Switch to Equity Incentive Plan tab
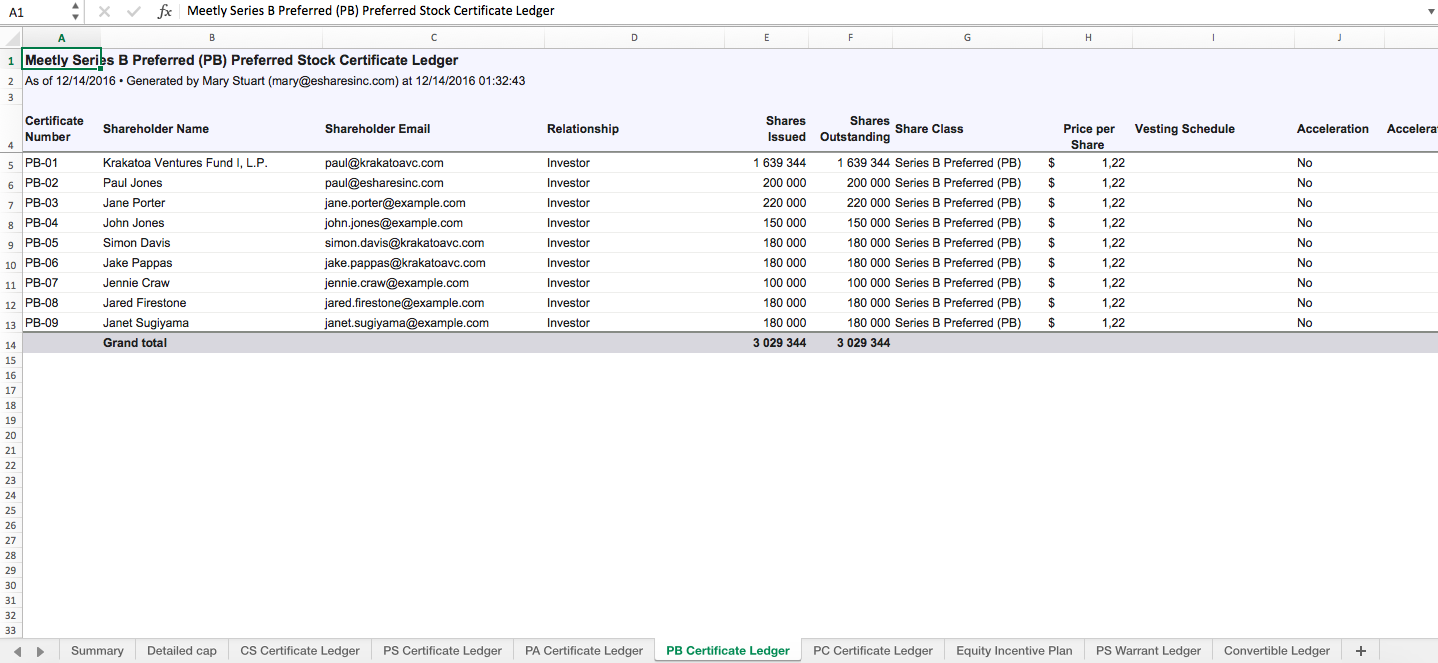The height and width of the screenshot is (663, 1438). (1014, 650)
